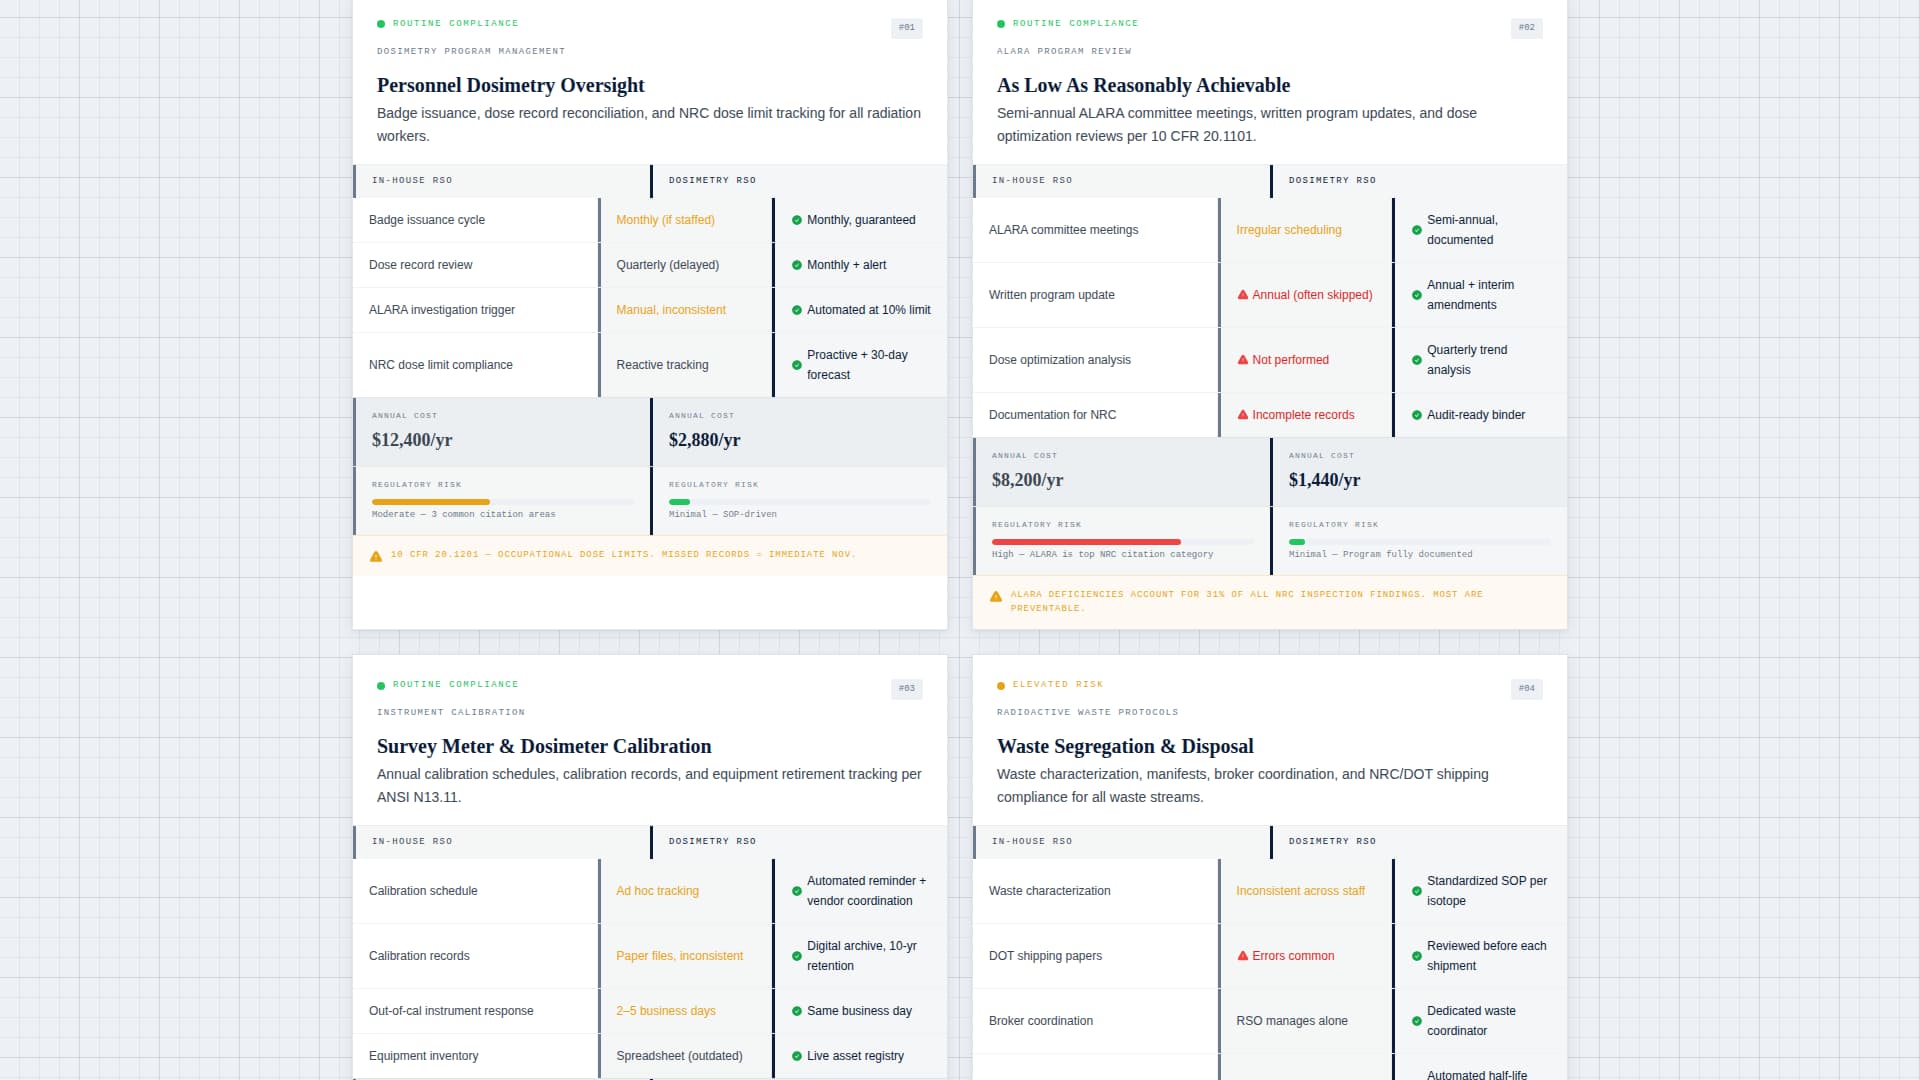Click the #03 card number badge

point(907,688)
